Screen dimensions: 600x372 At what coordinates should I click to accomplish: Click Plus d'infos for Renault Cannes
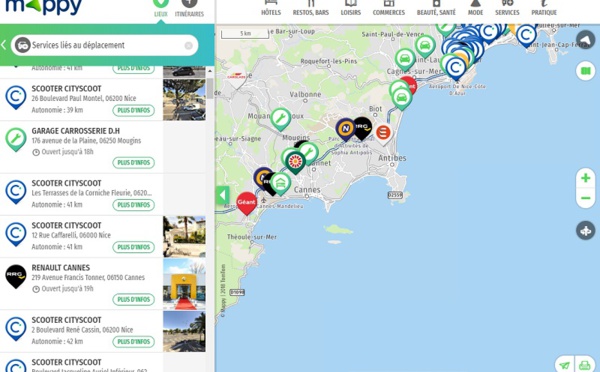[x=134, y=299]
